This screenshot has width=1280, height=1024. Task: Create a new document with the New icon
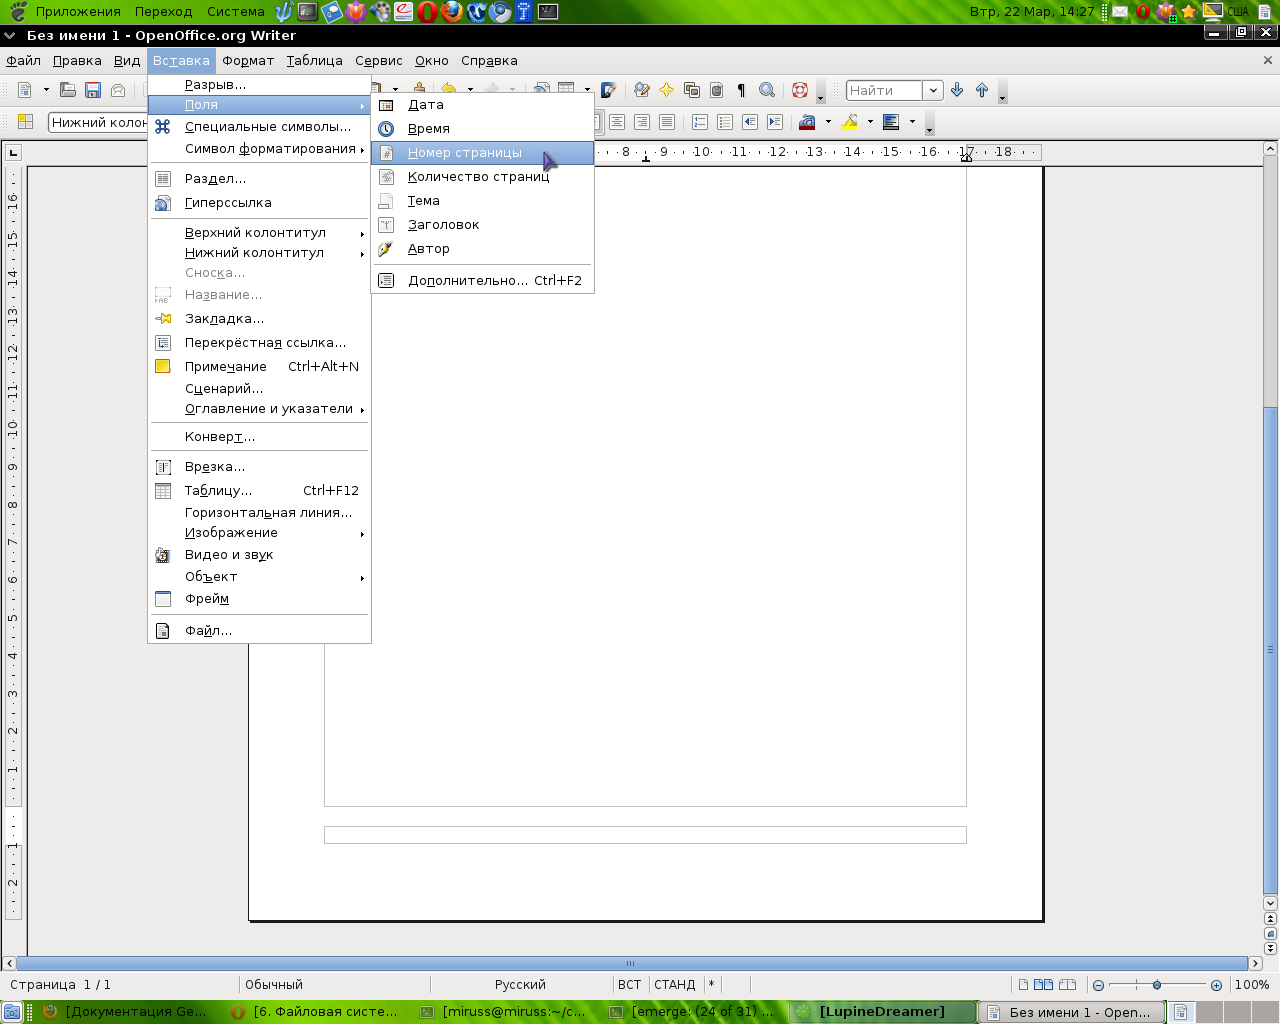click(26, 90)
